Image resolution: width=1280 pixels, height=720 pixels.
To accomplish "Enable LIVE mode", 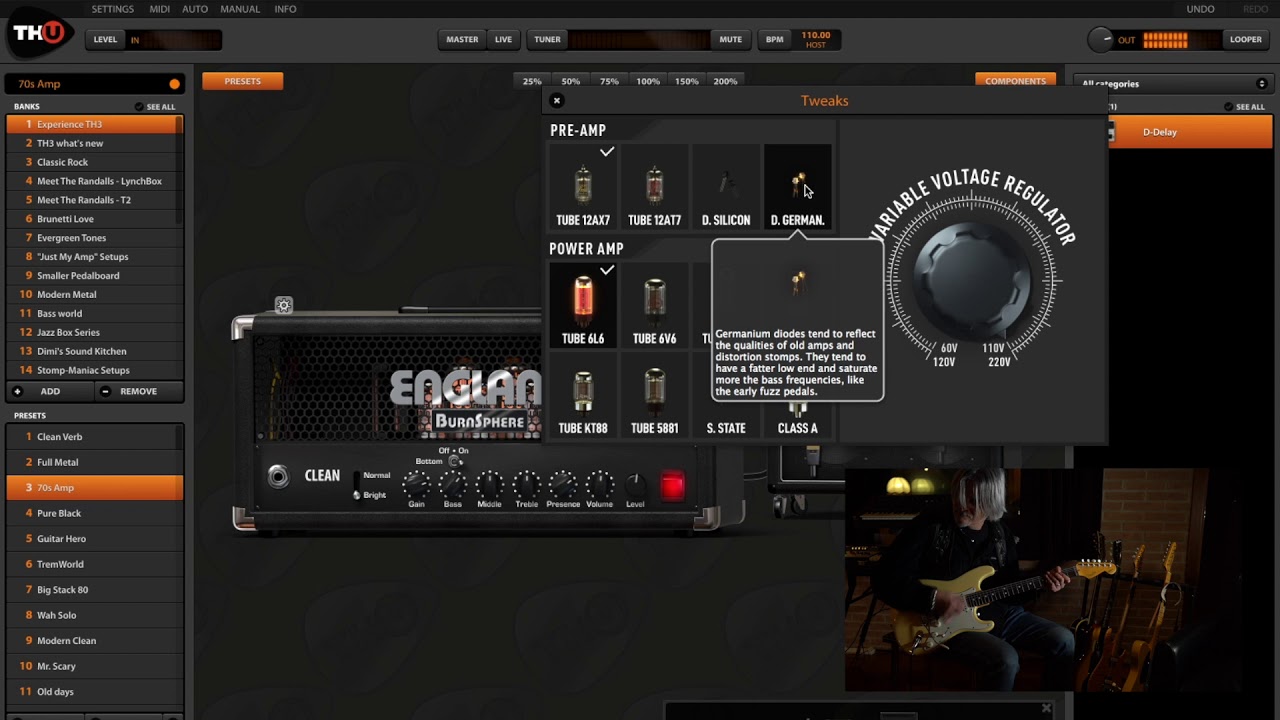I will coord(503,39).
